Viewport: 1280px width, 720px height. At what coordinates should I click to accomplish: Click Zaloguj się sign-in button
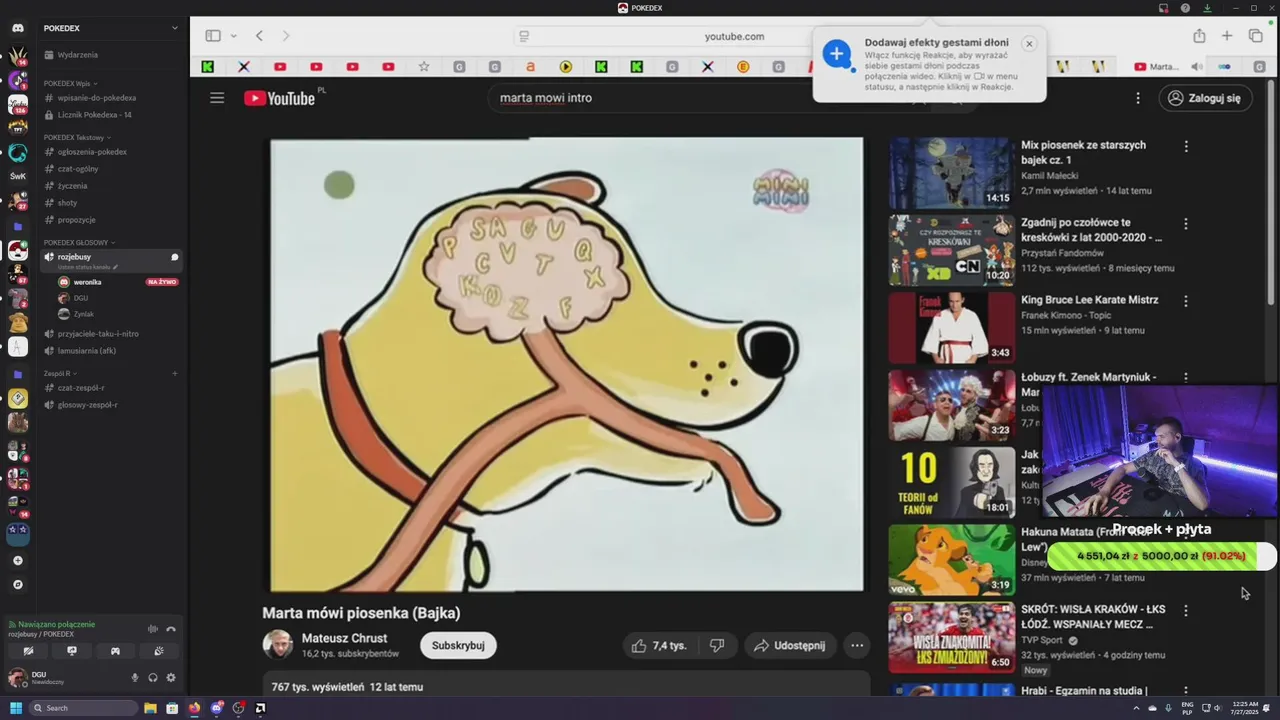point(1205,98)
